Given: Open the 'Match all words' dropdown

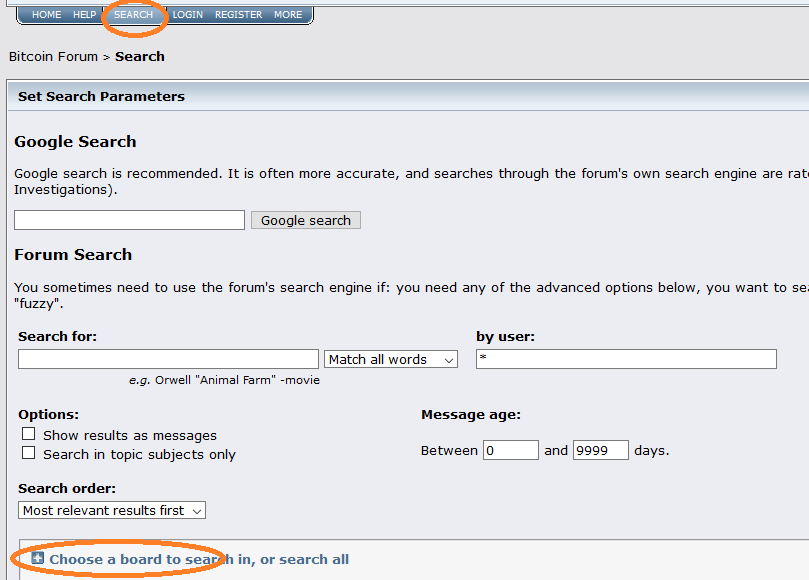Looking at the screenshot, I should click(391, 359).
